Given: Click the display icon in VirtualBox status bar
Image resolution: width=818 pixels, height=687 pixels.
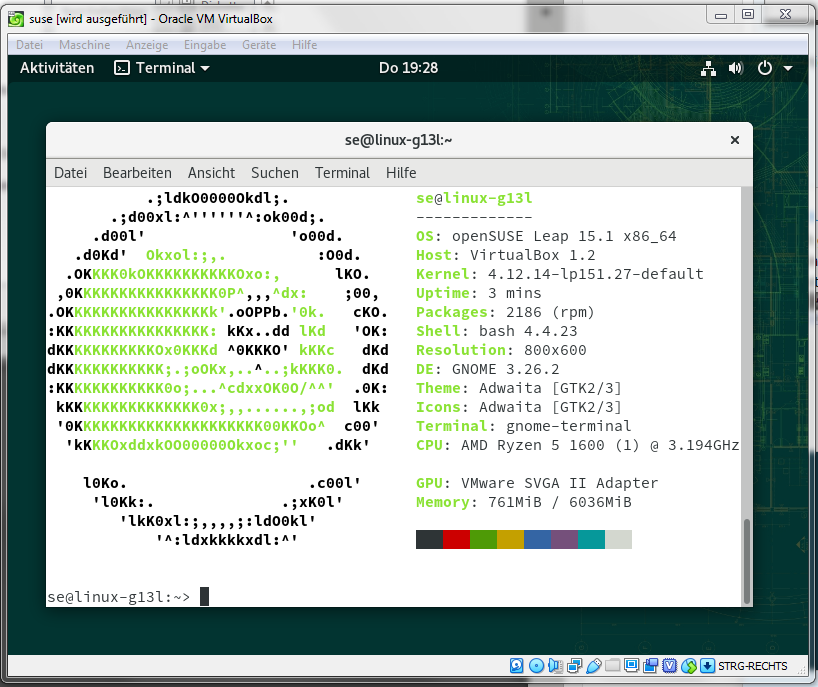Looking at the screenshot, I should pyautogui.click(x=631, y=665).
